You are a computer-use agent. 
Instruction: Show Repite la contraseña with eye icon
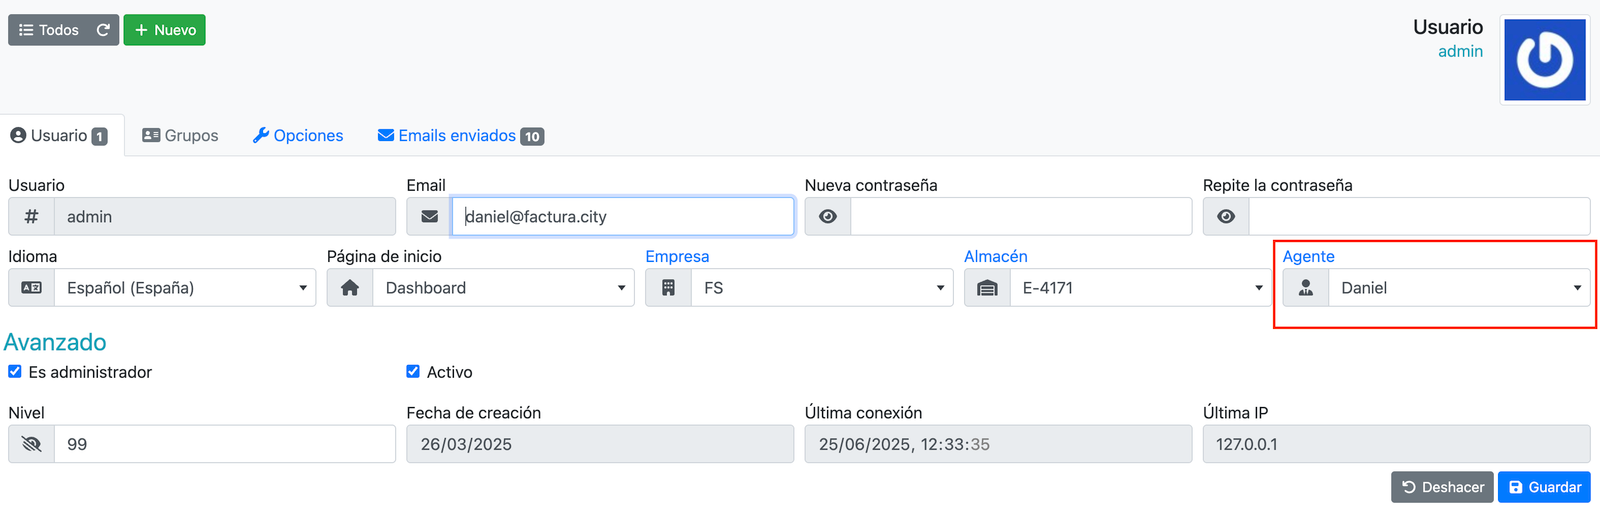click(1226, 217)
